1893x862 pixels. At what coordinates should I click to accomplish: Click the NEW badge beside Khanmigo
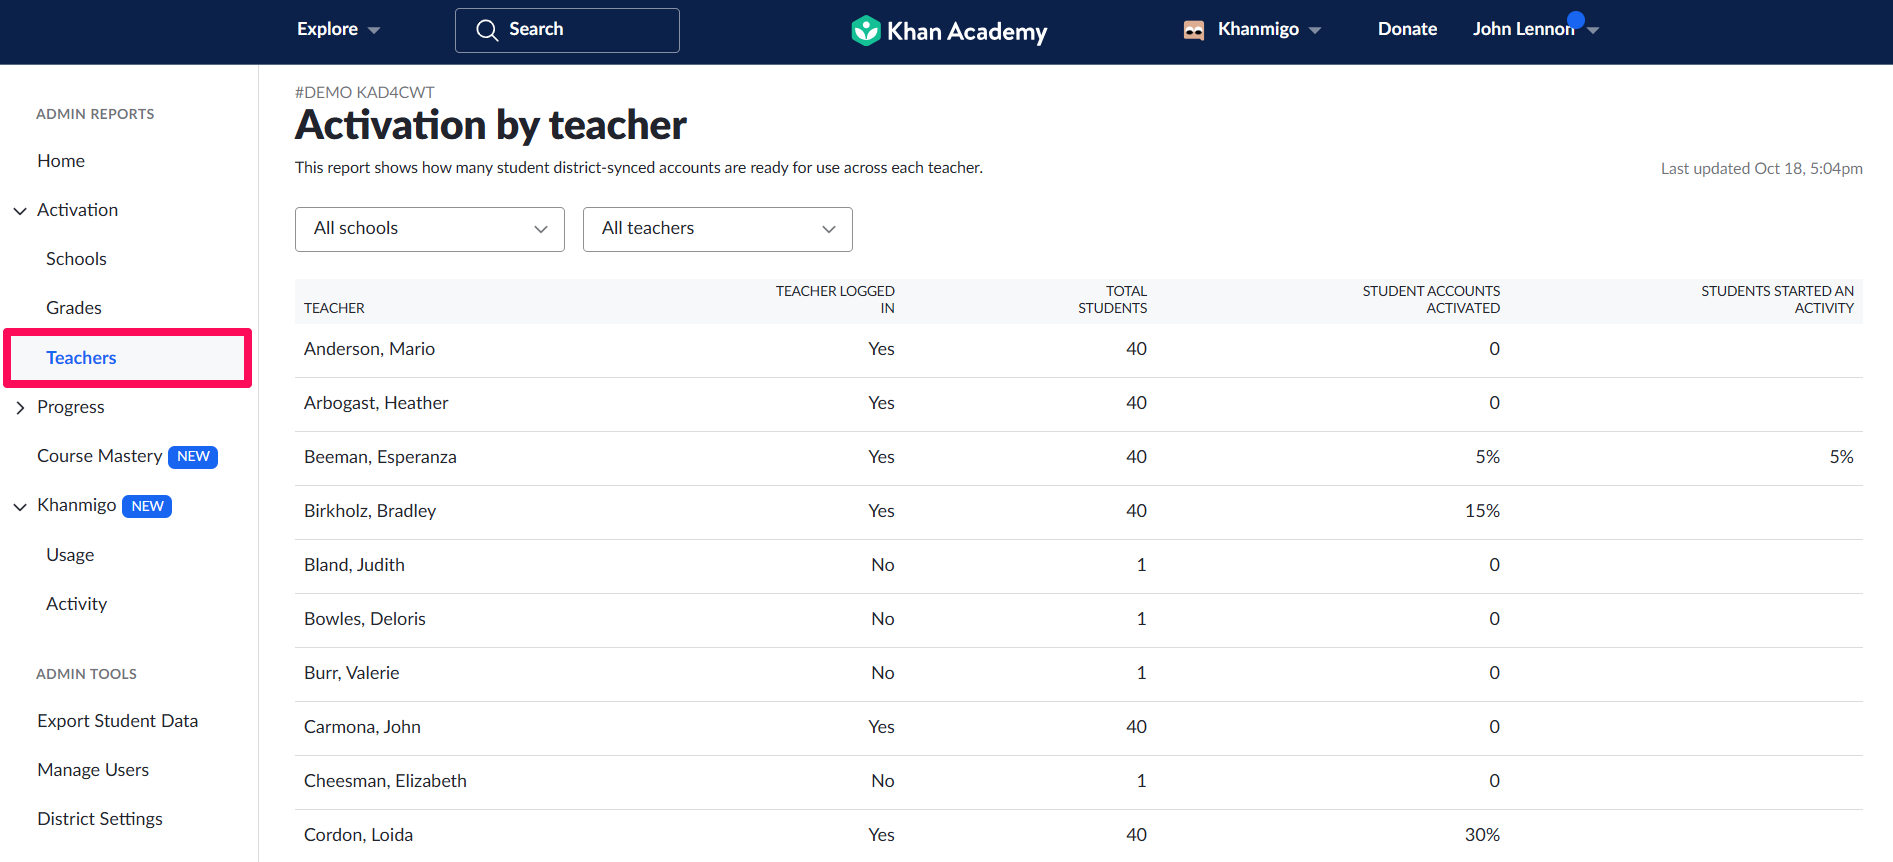point(147,506)
